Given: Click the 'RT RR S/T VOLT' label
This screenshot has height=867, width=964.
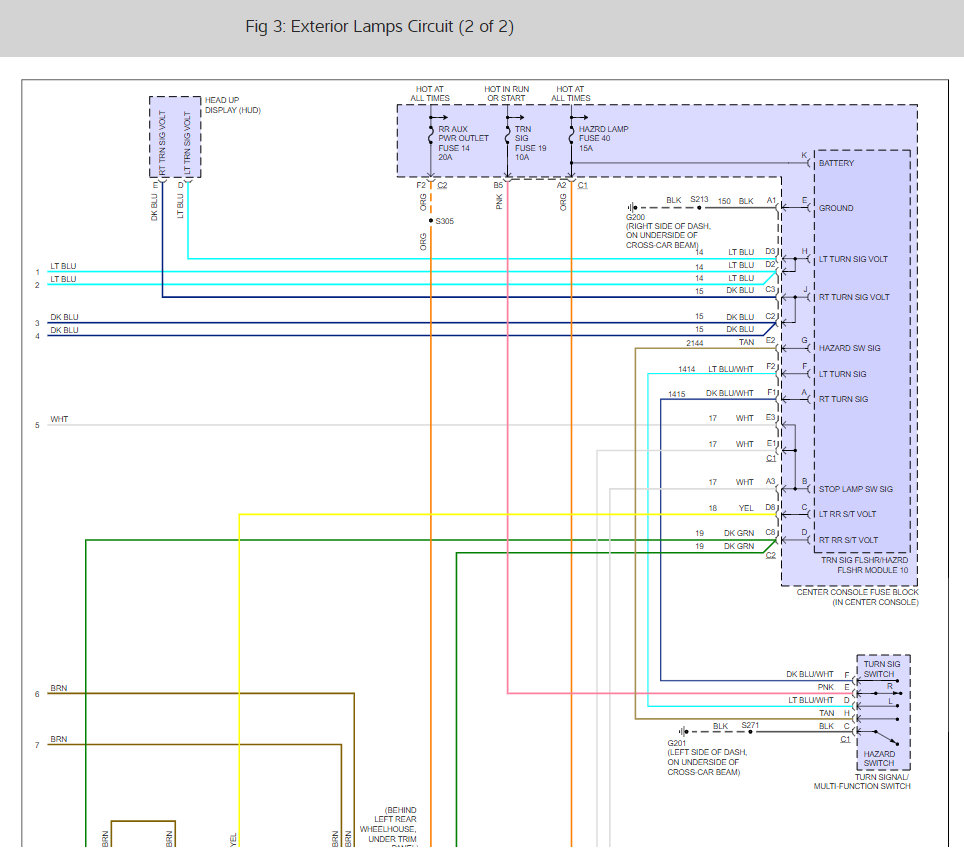Looking at the screenshot, I should 848,540.
